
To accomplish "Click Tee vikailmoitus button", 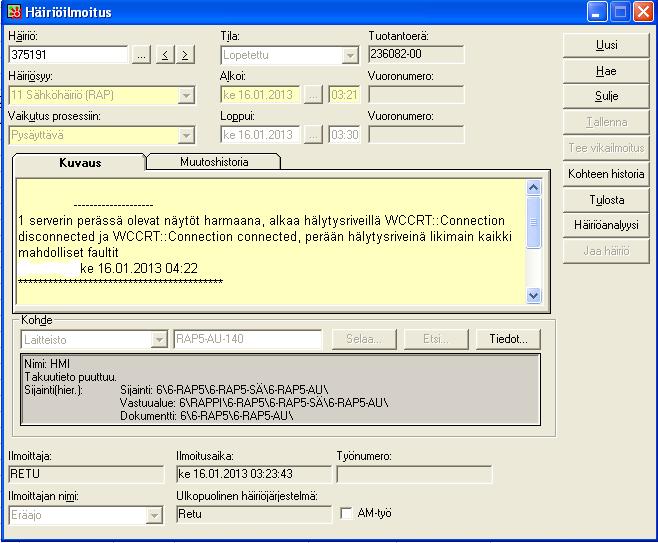I will (x=606, y=148).
